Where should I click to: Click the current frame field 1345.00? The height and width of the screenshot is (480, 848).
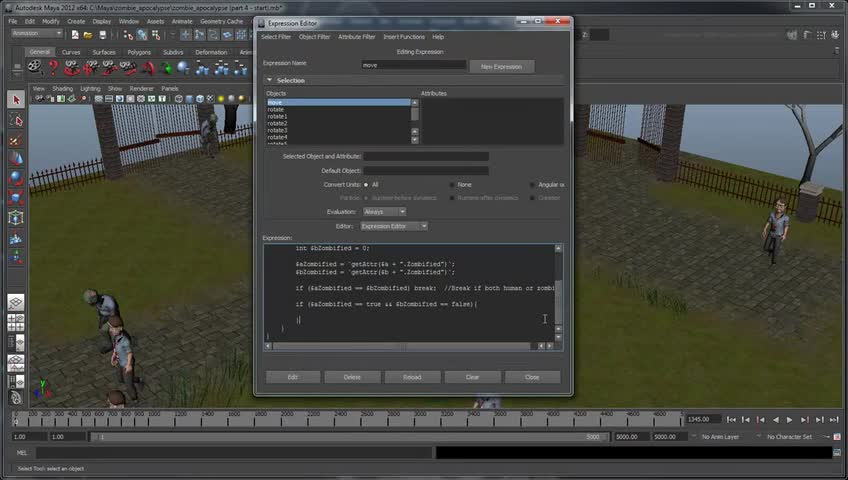click(x=704, y=419)
